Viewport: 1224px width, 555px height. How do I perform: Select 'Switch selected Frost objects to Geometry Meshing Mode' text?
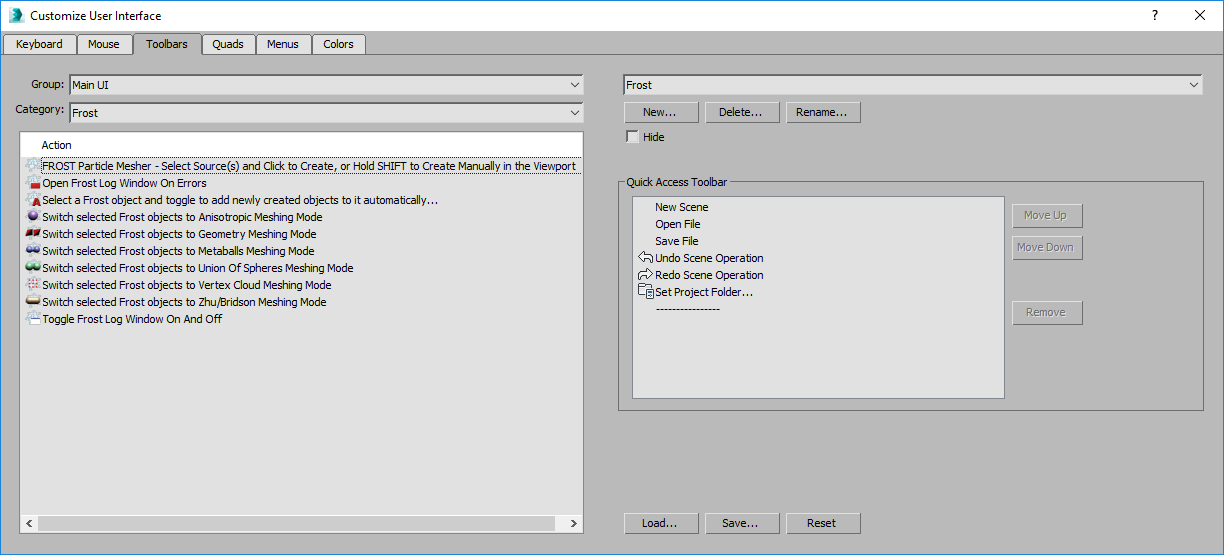coord(179,234)
